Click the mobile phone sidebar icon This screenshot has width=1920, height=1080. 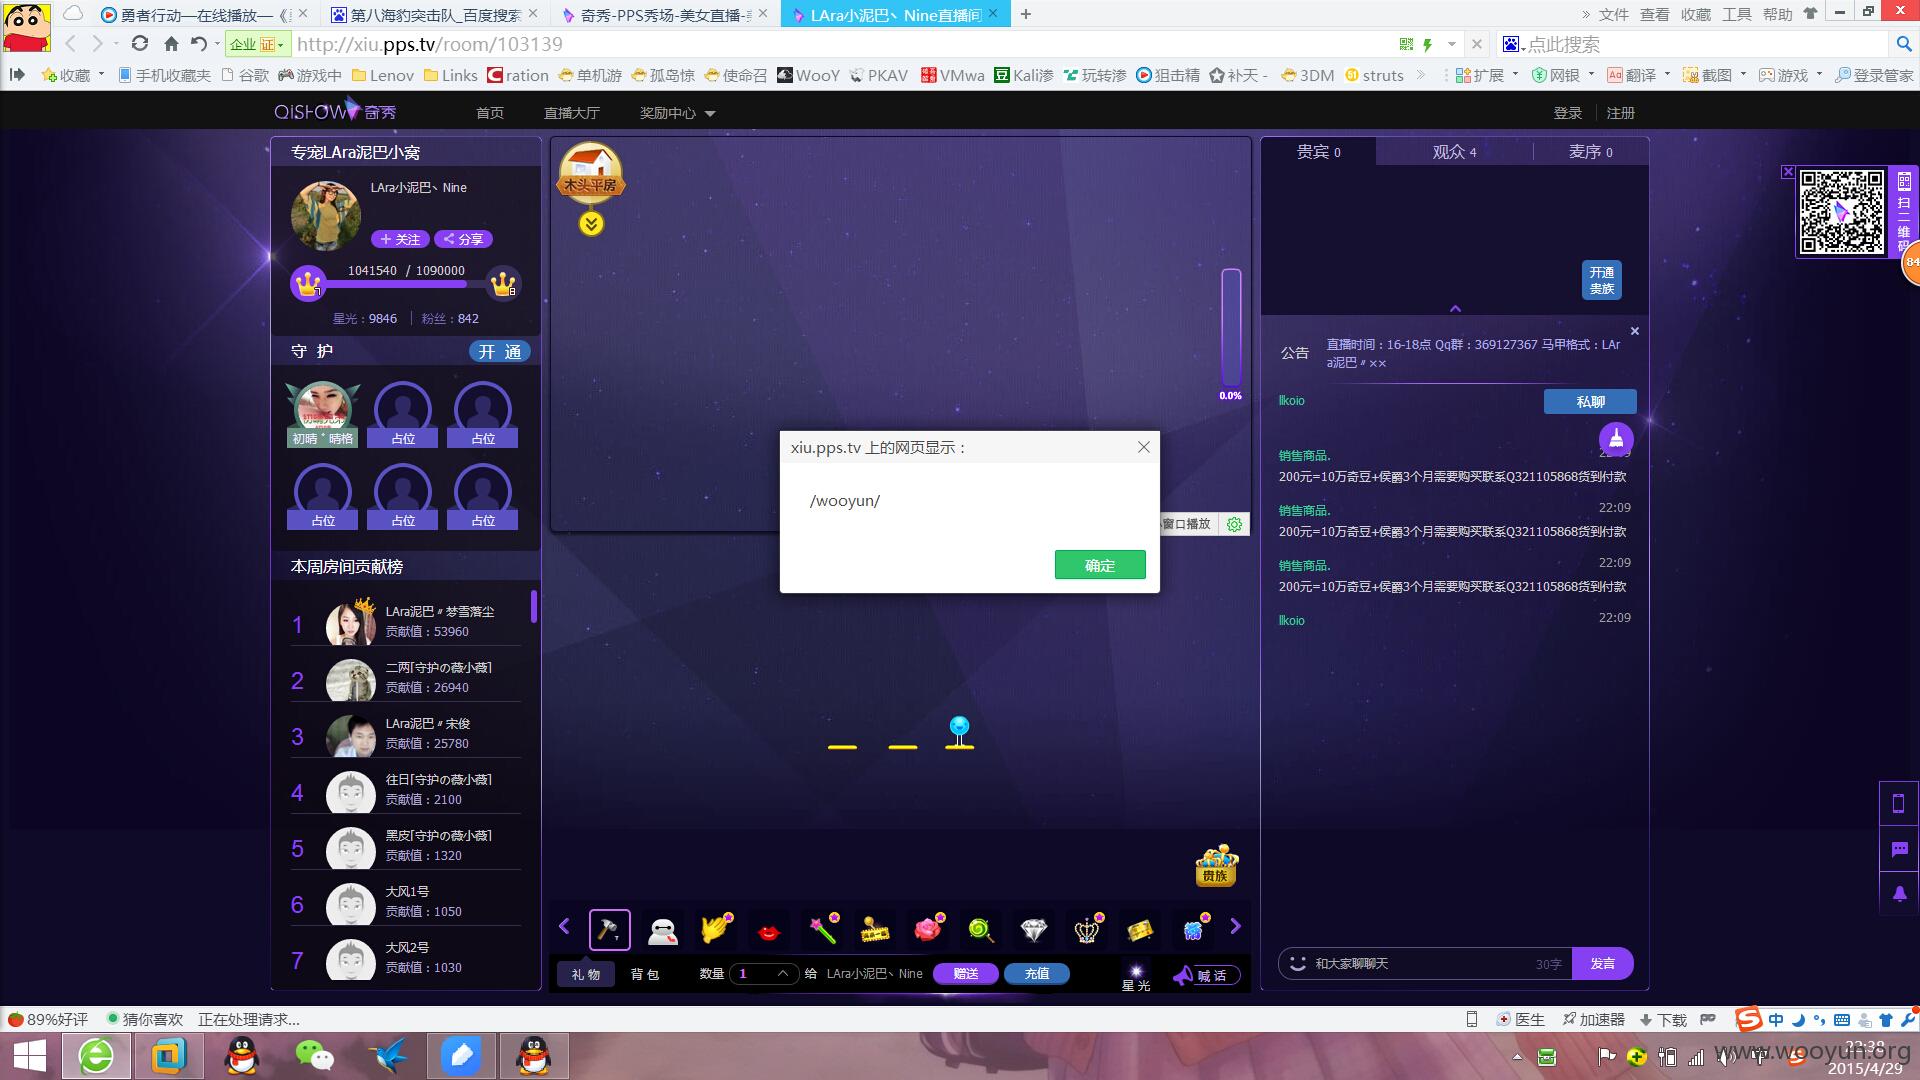[1899, 803]
